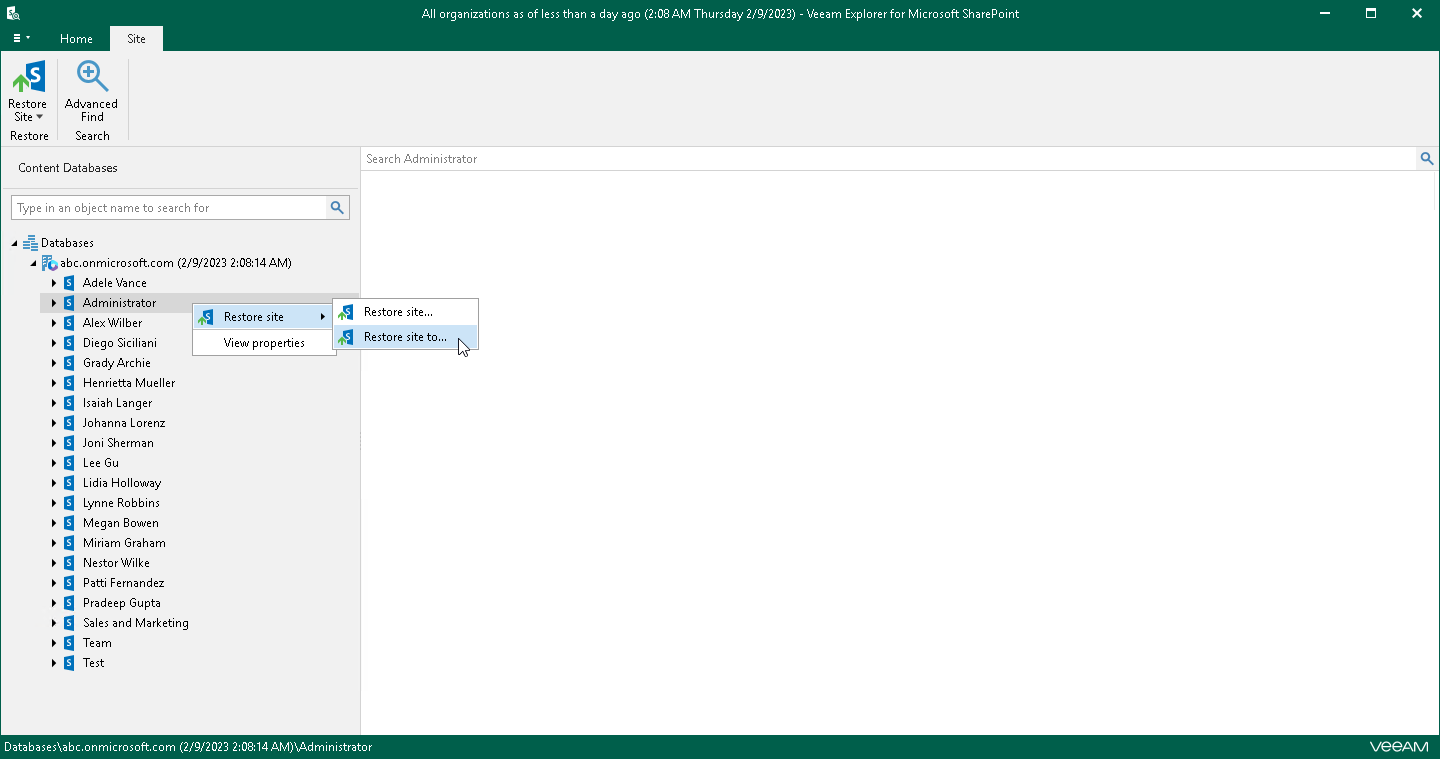The height and width of the screenshot is (759, 1440).
Task: Expand the Lee Gu site node
Action: tap(55, 462)
